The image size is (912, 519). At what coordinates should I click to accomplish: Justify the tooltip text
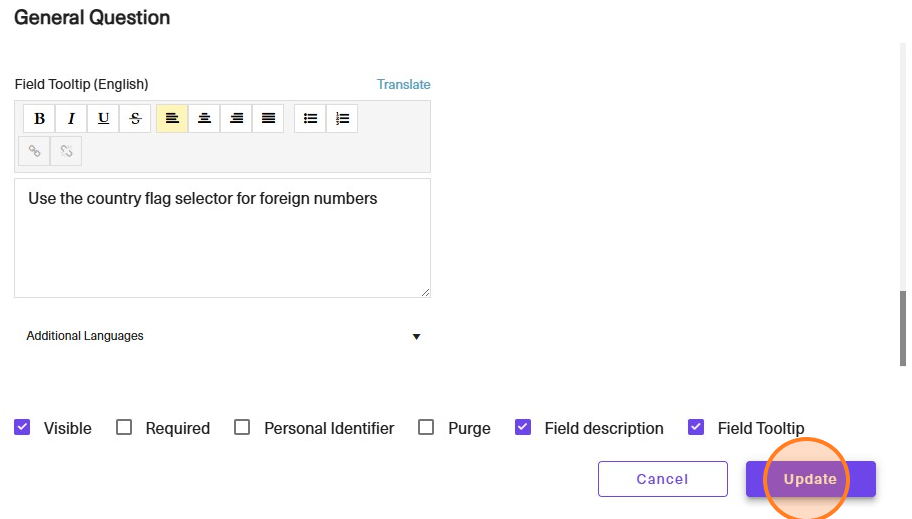[x=268, y=119]
